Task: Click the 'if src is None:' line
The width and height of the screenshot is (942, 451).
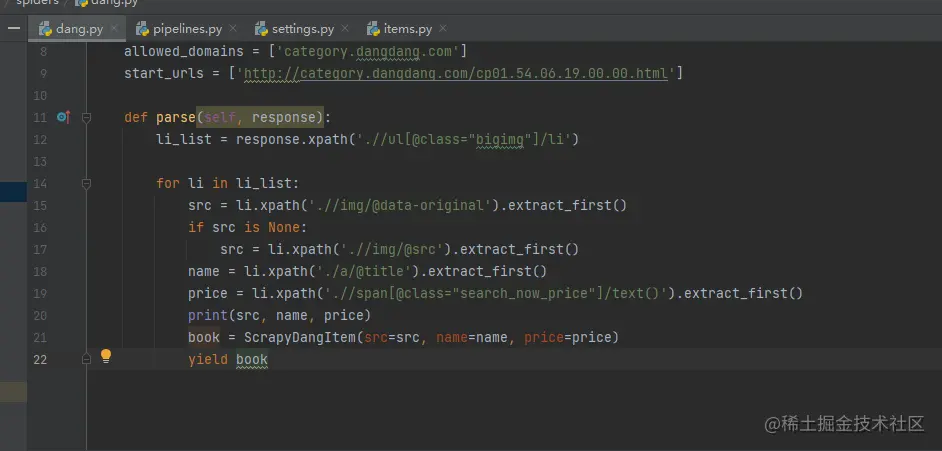Action: pyautogui.click(x=248, y=227)
